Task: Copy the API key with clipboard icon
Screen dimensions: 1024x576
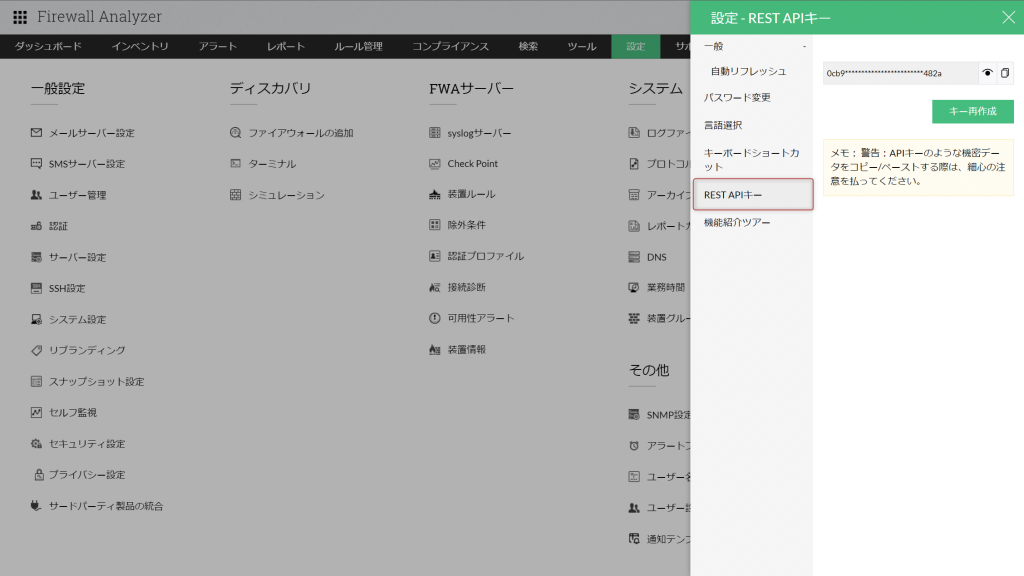Action: (1005, 73)
